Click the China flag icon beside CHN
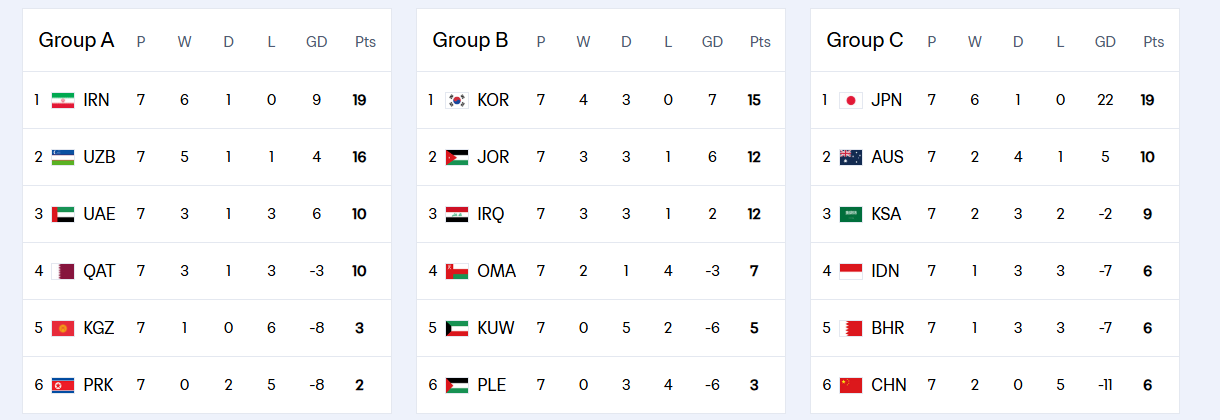This screenshot has height=420, width=1220. click(851, 385)
